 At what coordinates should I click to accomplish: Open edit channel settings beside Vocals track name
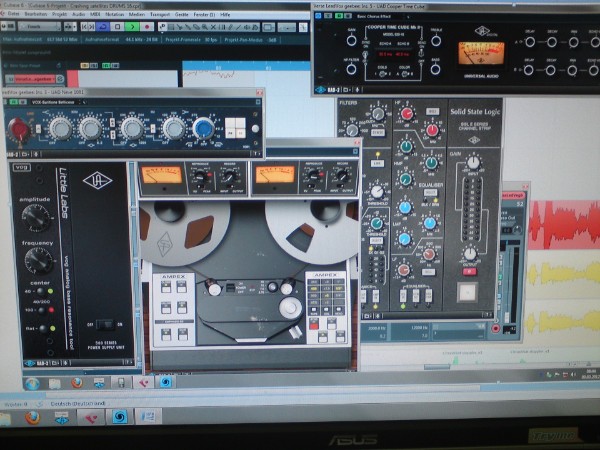(x=60, y=79)
